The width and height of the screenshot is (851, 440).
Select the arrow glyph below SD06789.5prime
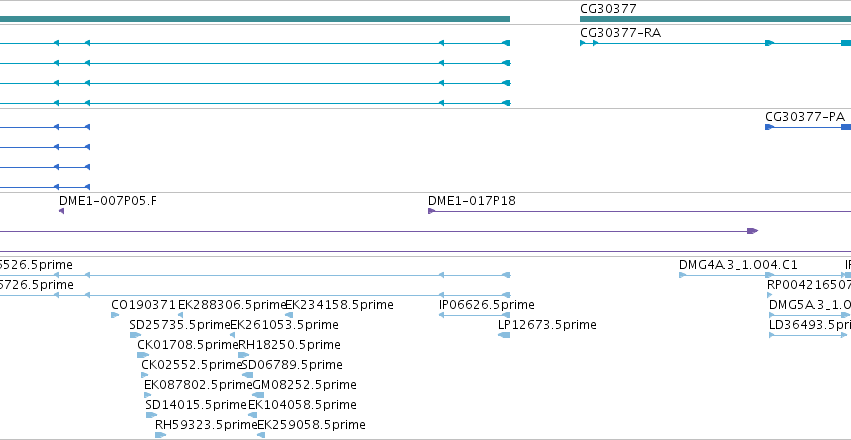pos(247,375)
